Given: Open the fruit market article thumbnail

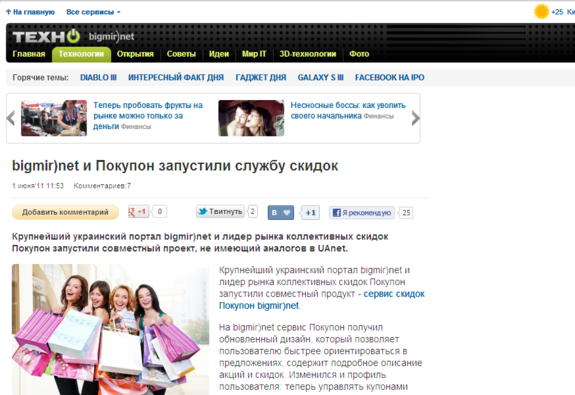Looking at the screenshot, I should coord(54,118).
